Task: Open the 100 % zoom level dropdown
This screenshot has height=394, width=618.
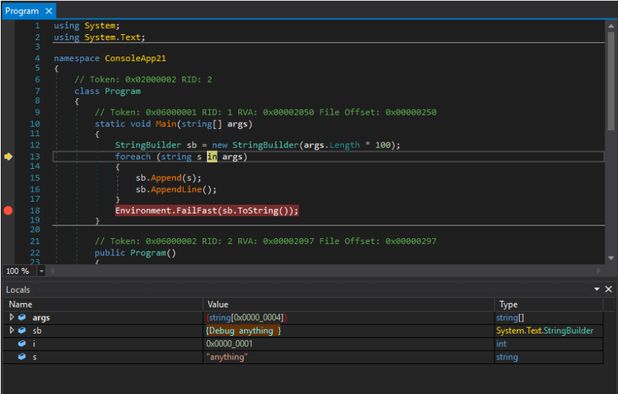Action: [41, 271]
